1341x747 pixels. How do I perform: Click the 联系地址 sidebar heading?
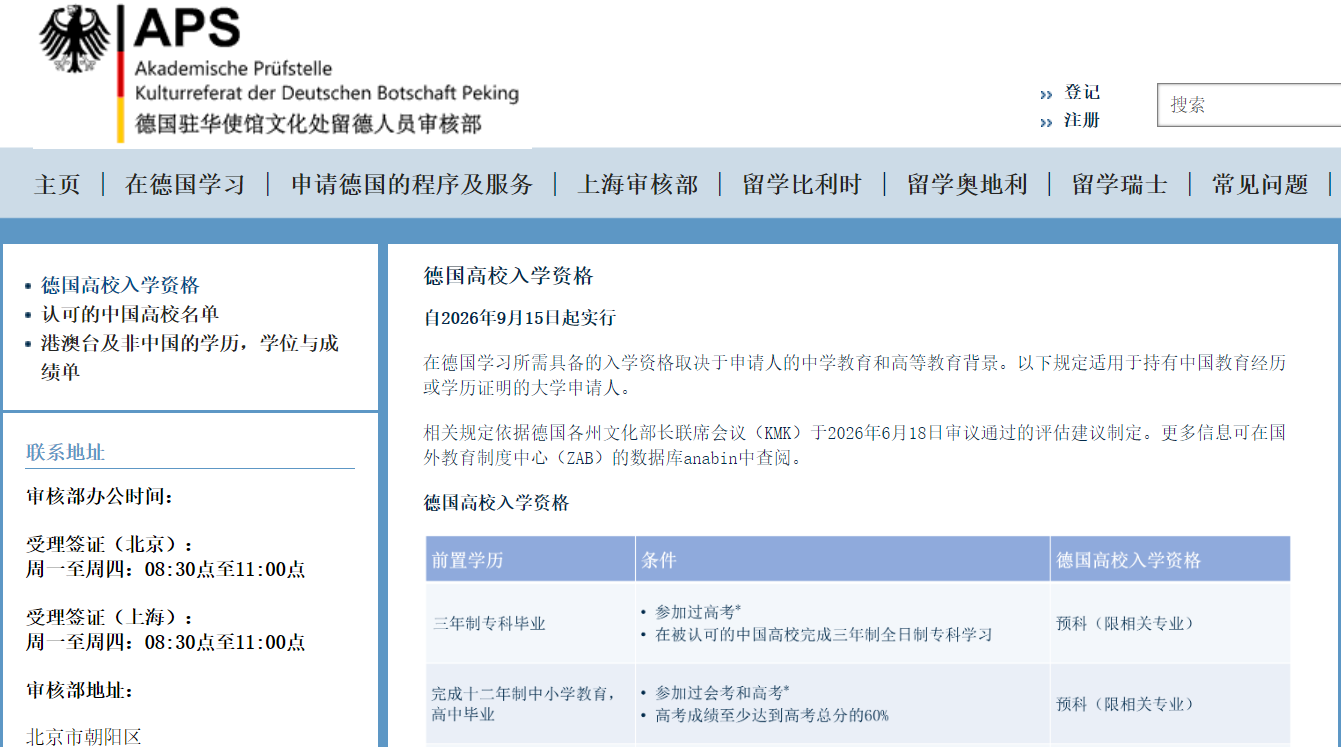point(65,453)
